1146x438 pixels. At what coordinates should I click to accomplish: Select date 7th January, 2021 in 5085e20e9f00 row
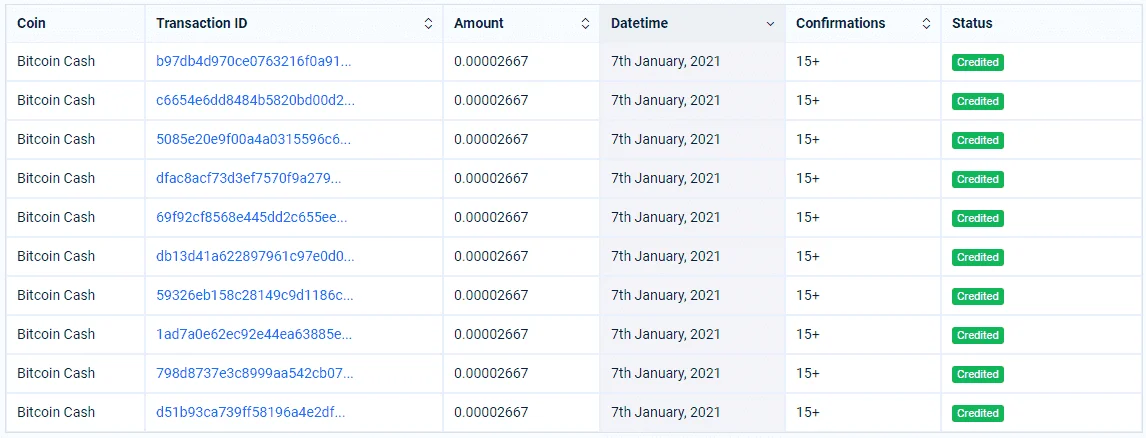666,139
